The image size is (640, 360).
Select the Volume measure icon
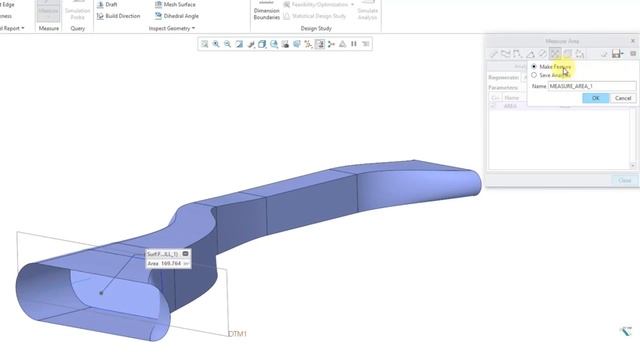tap(567, 54)
